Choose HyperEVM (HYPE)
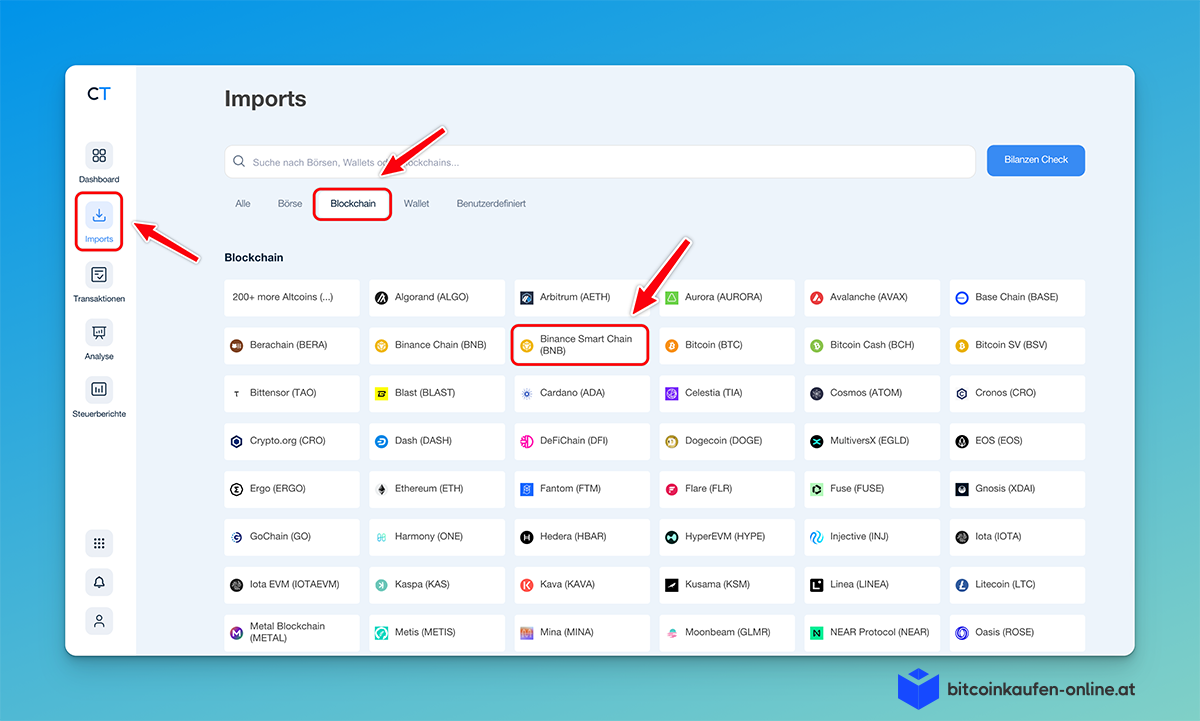Image resolution: width=1200 pixels, height=721 pixels. point(727,537)
